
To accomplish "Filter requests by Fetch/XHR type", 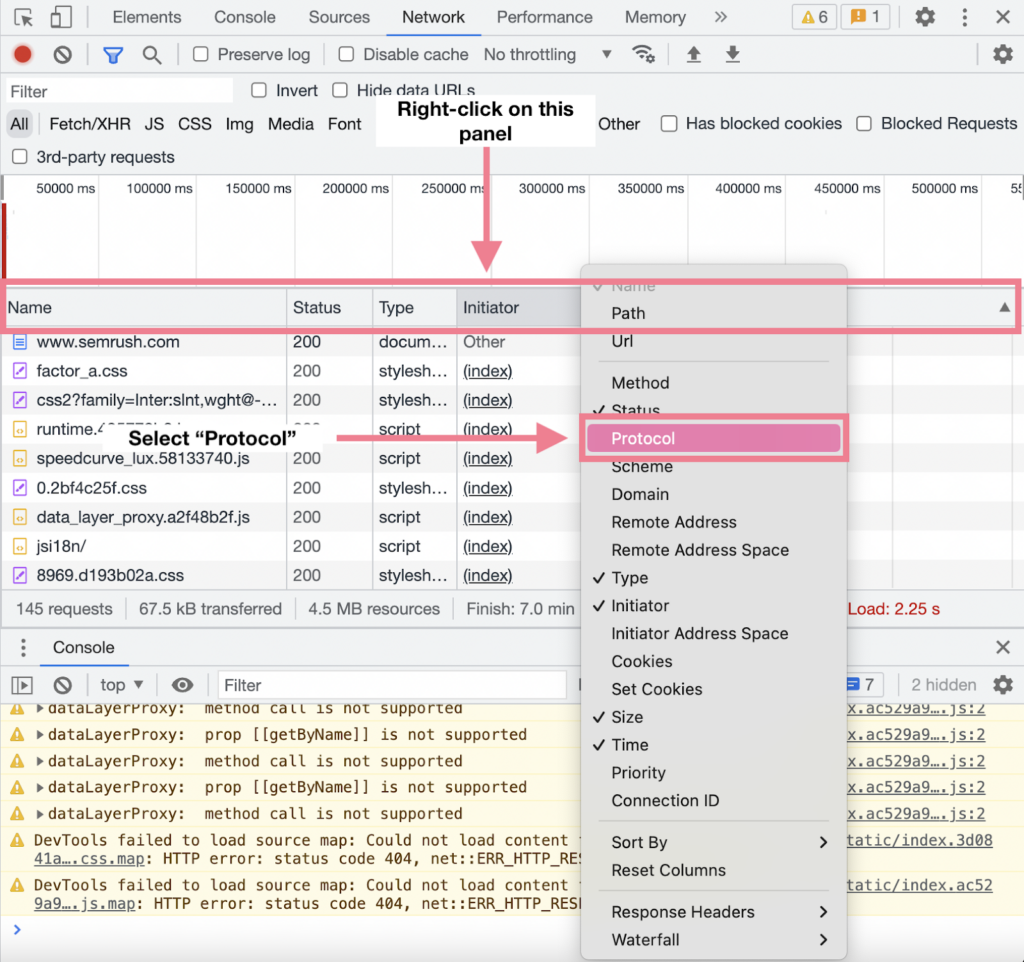I will point(89,124).
